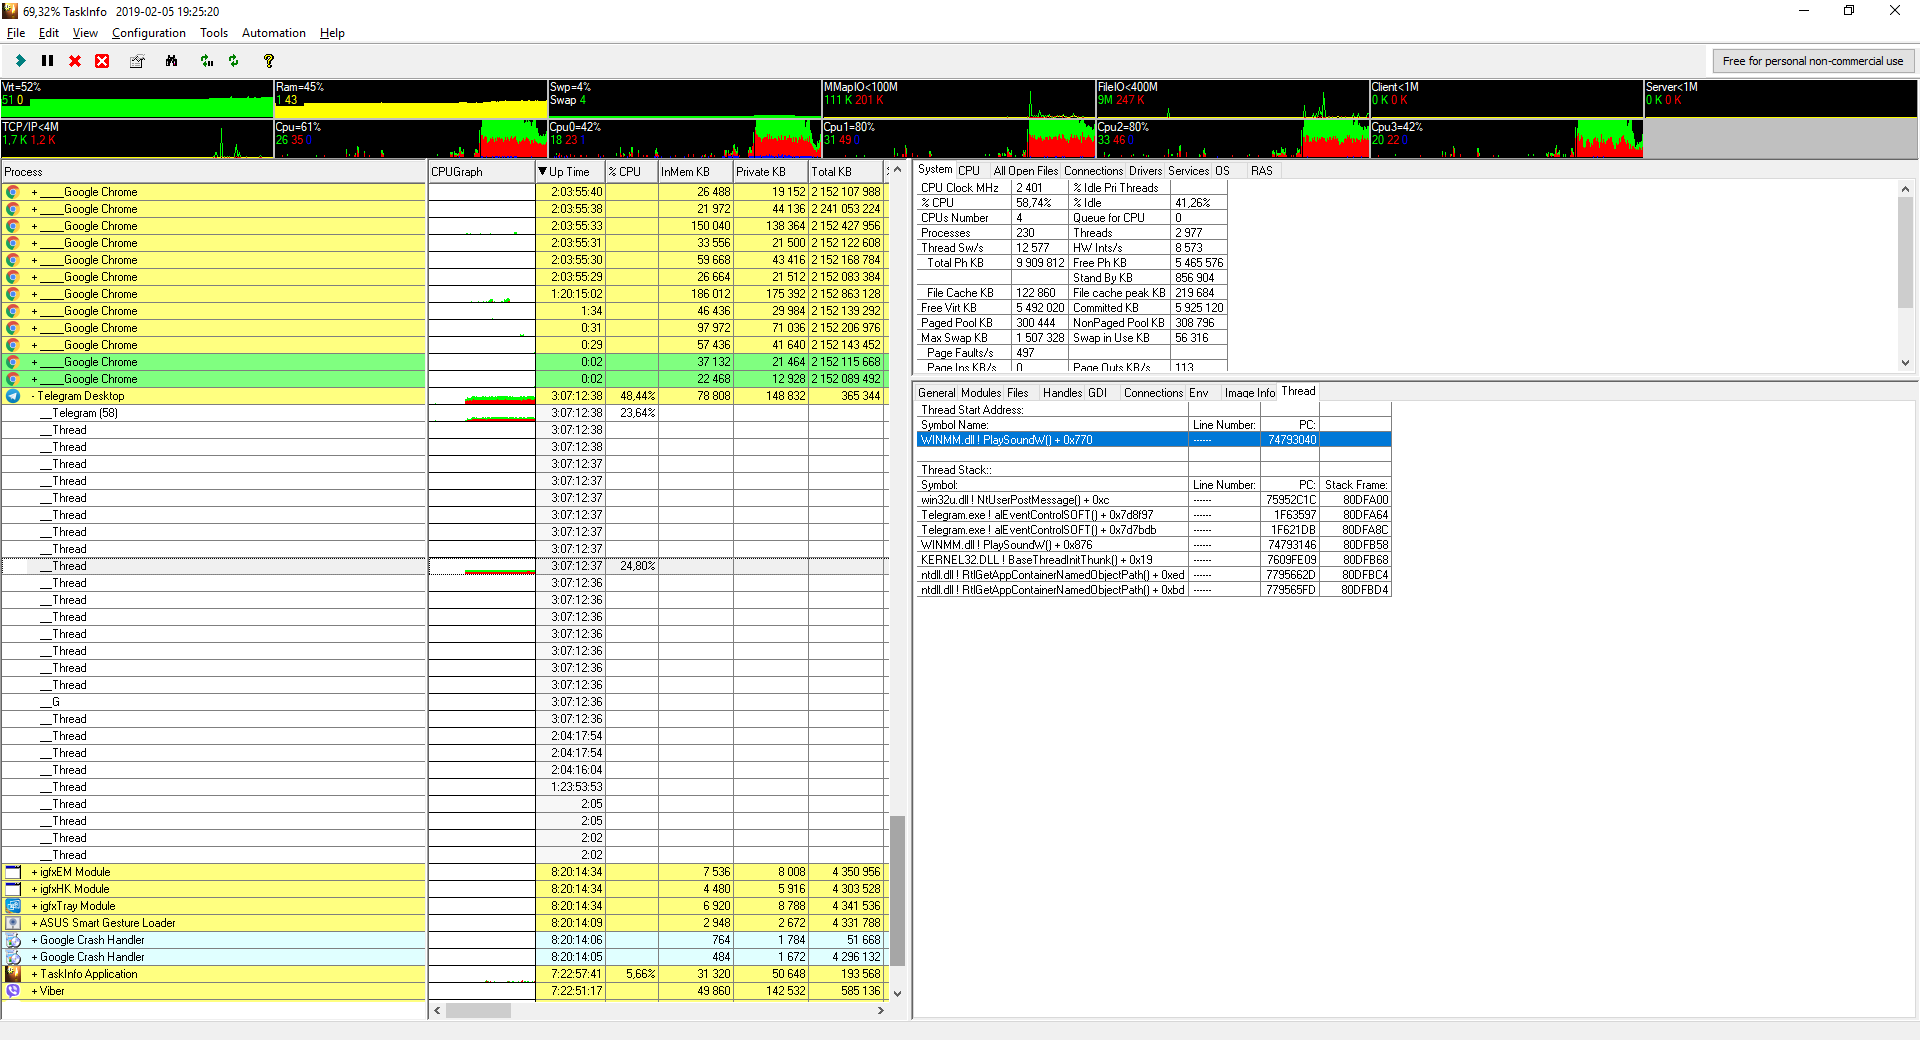This screenshot has height=1040, width=1920.
Task: Click the teal arrow toolbar icon
Action: tap(20, 61)
